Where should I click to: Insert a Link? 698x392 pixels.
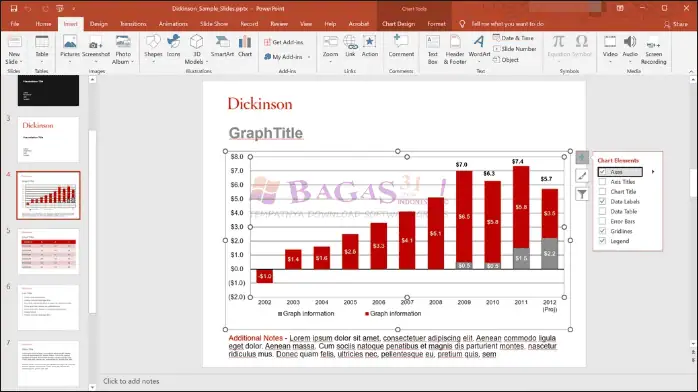pos(350,46)
